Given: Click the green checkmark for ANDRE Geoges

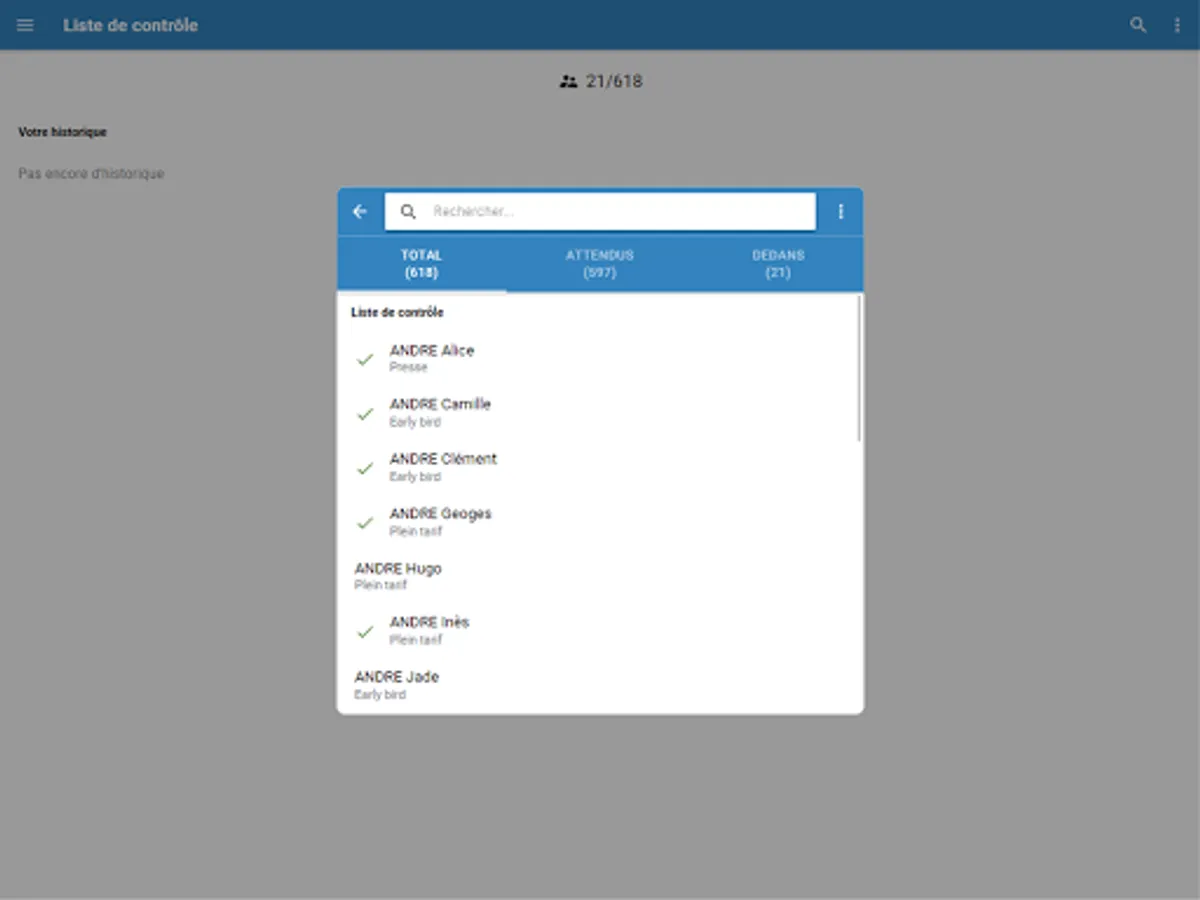Looking at the screenshot, I should 365,522.
